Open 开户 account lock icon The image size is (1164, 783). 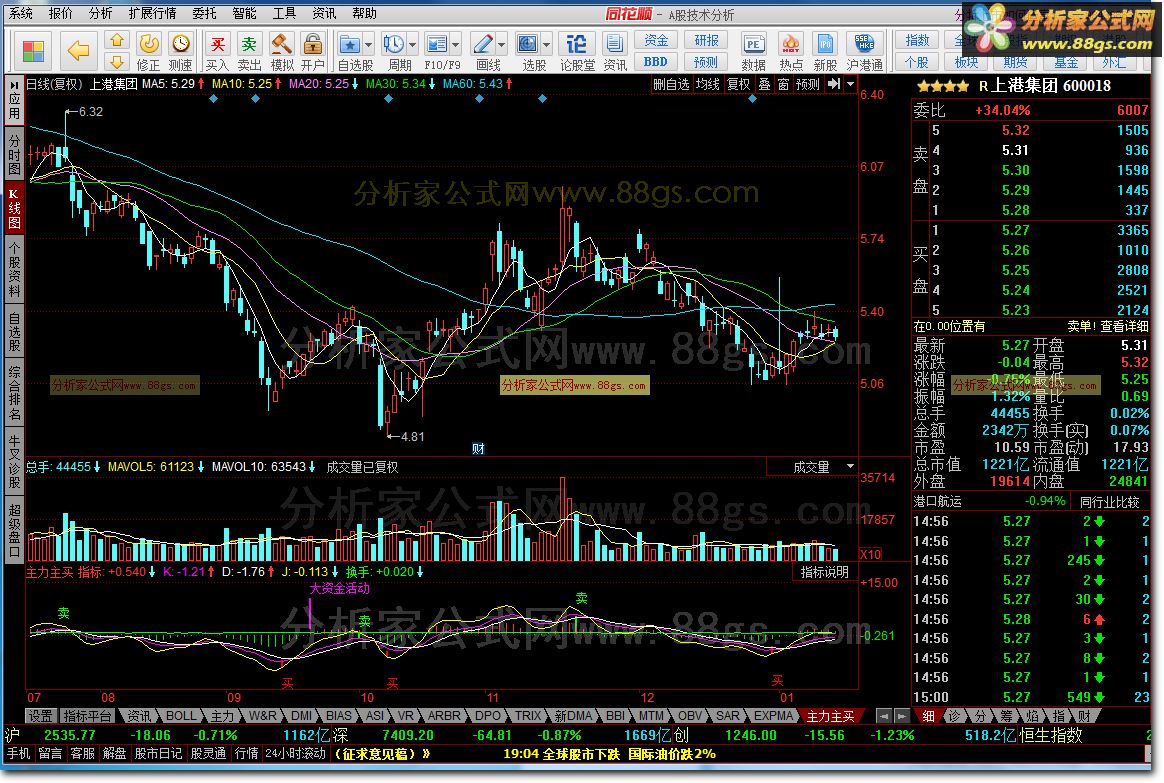click(x=313, y=51)
